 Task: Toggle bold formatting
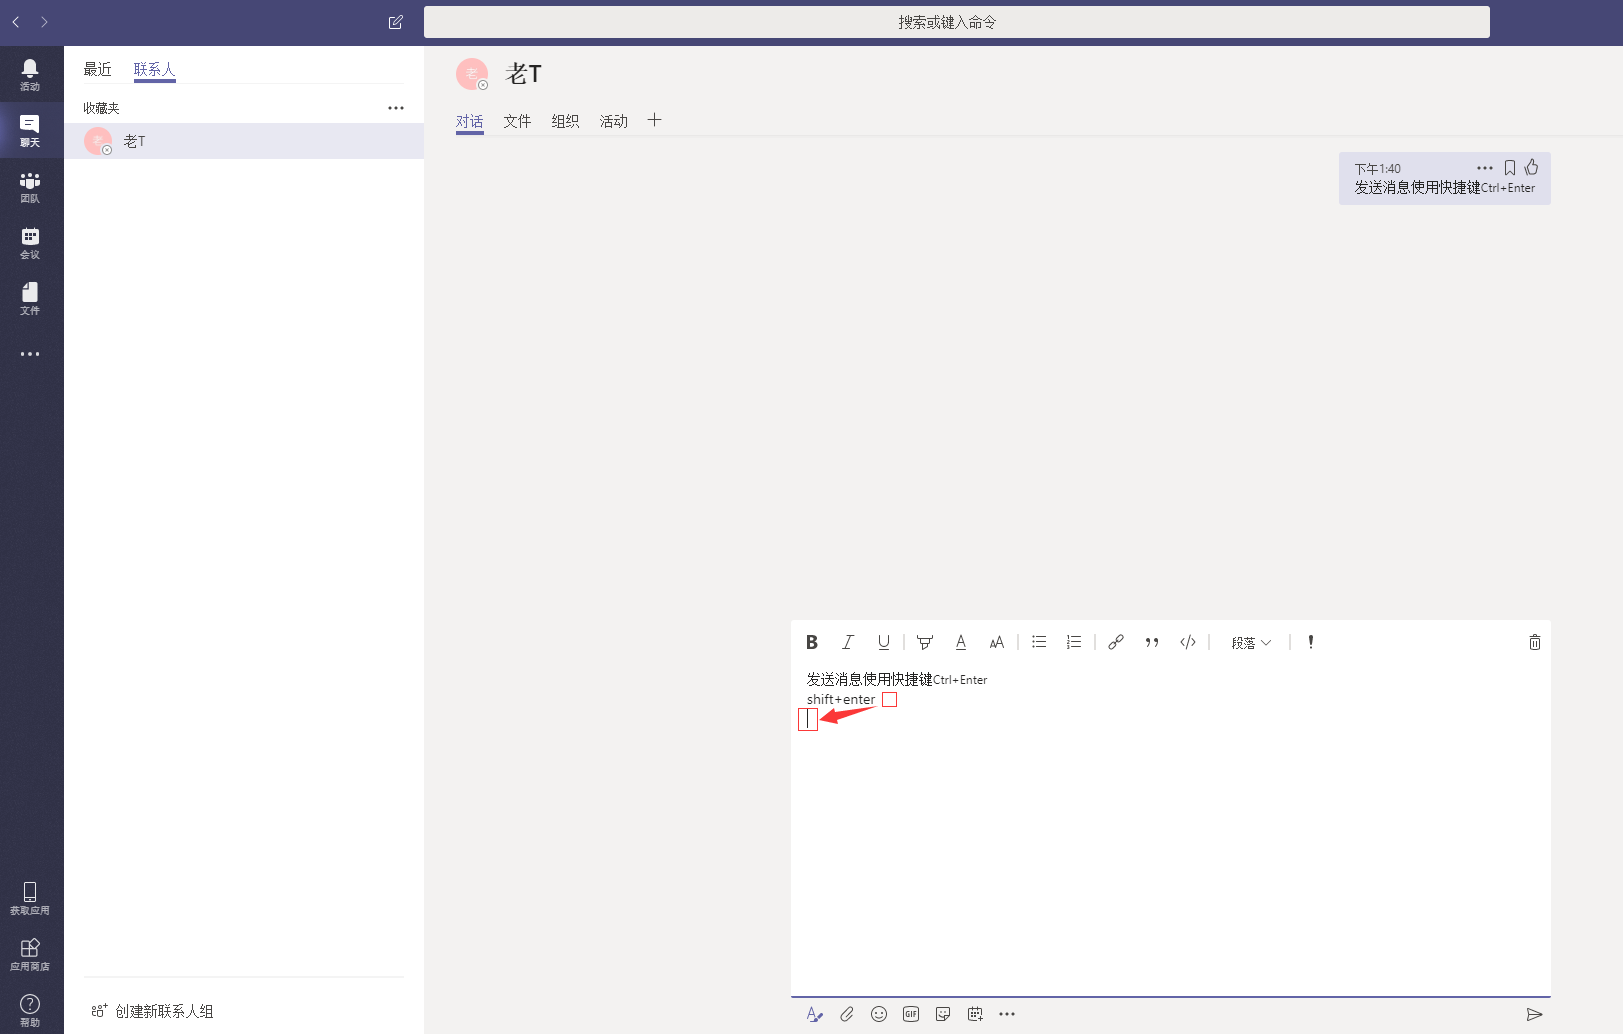coord(812,642)
